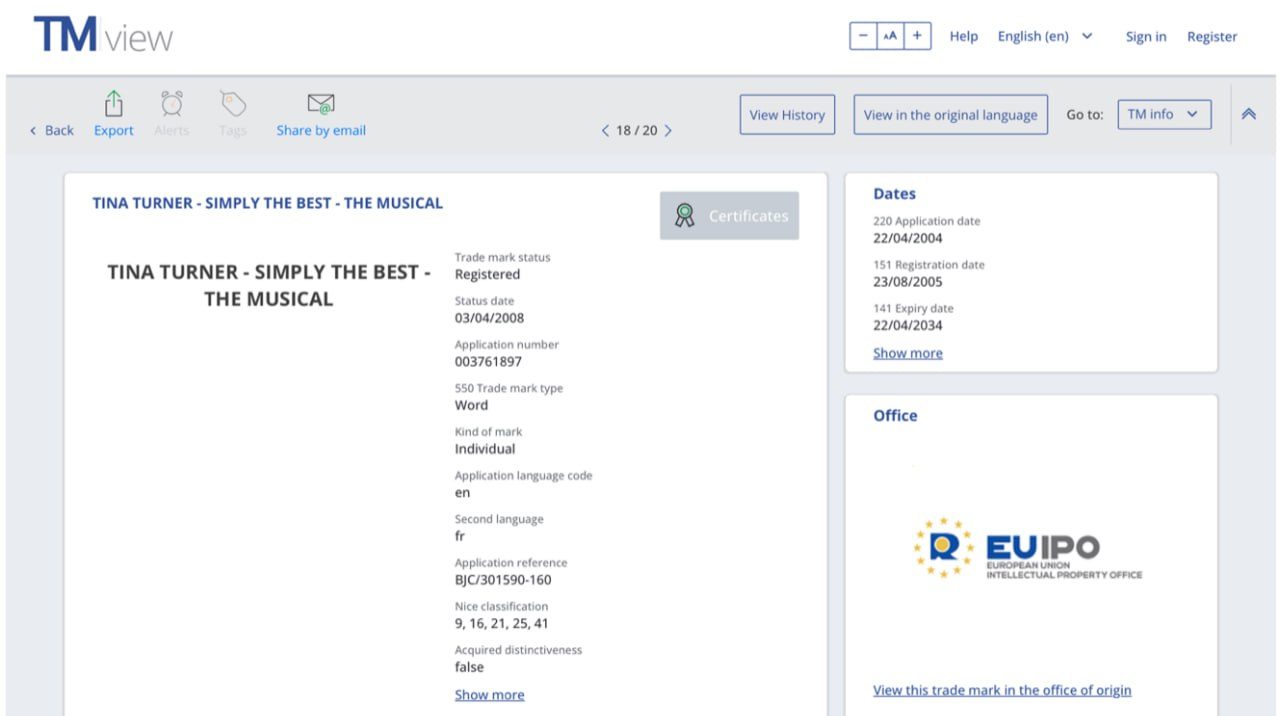The width and height of the screenshot is (1280, 716).
Task: Open the Alerts alarm clock icon
Action: (172, 104)
